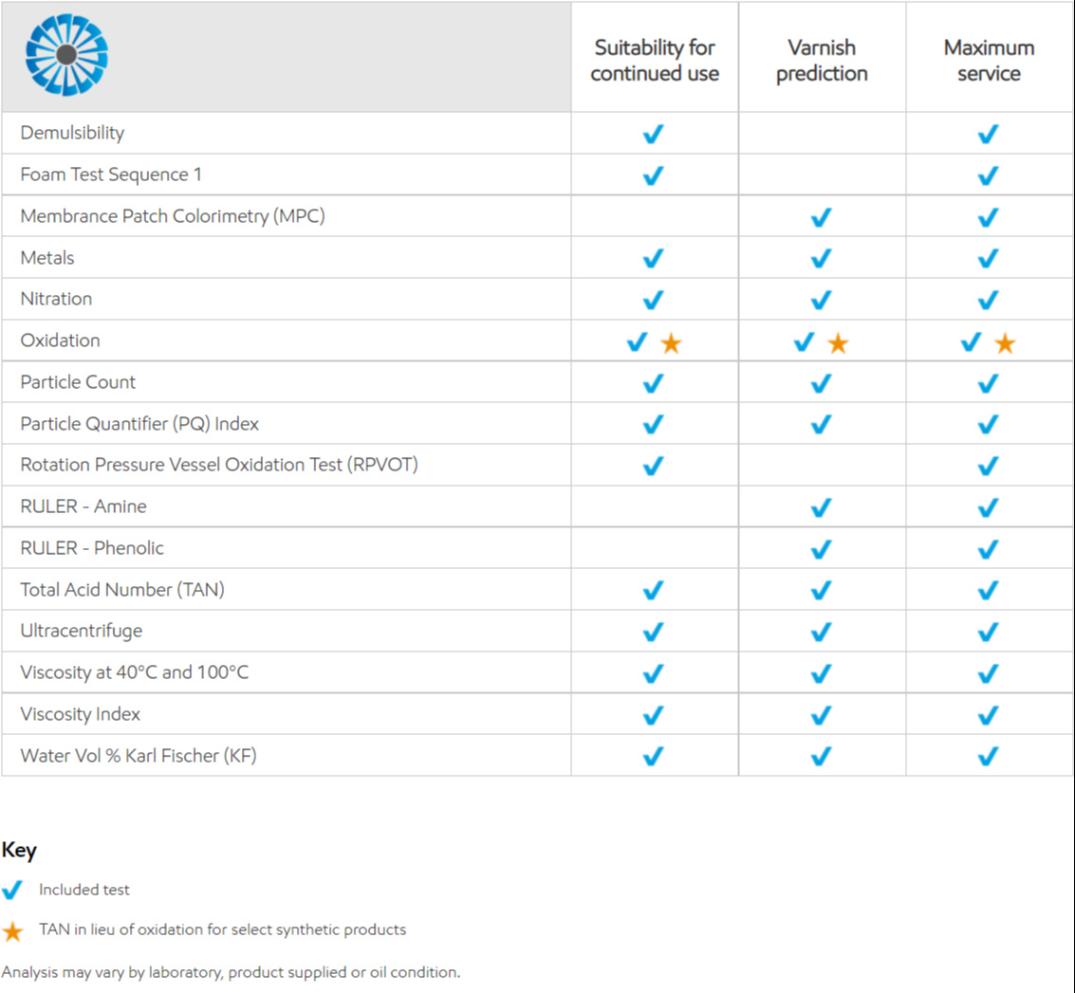Click the orange star in Oxidation Maximum service cell
Image resolution: width=1075 pixels, height=993 pixels.
1005,343
